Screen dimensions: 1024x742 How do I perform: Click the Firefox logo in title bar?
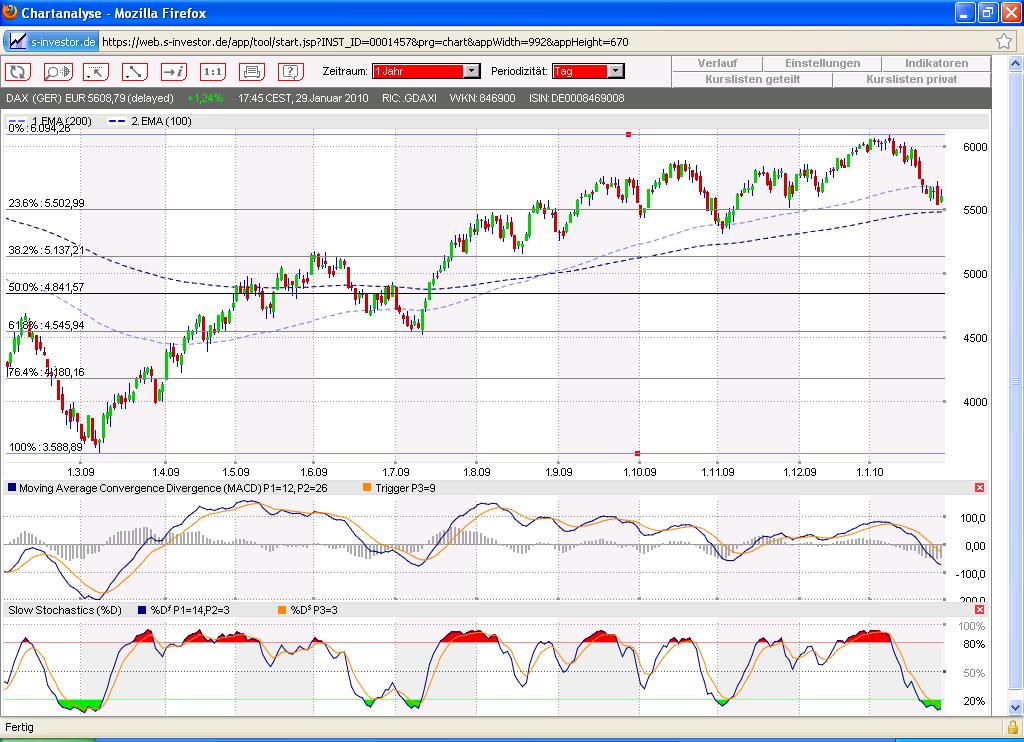click(x=10, y=12)
